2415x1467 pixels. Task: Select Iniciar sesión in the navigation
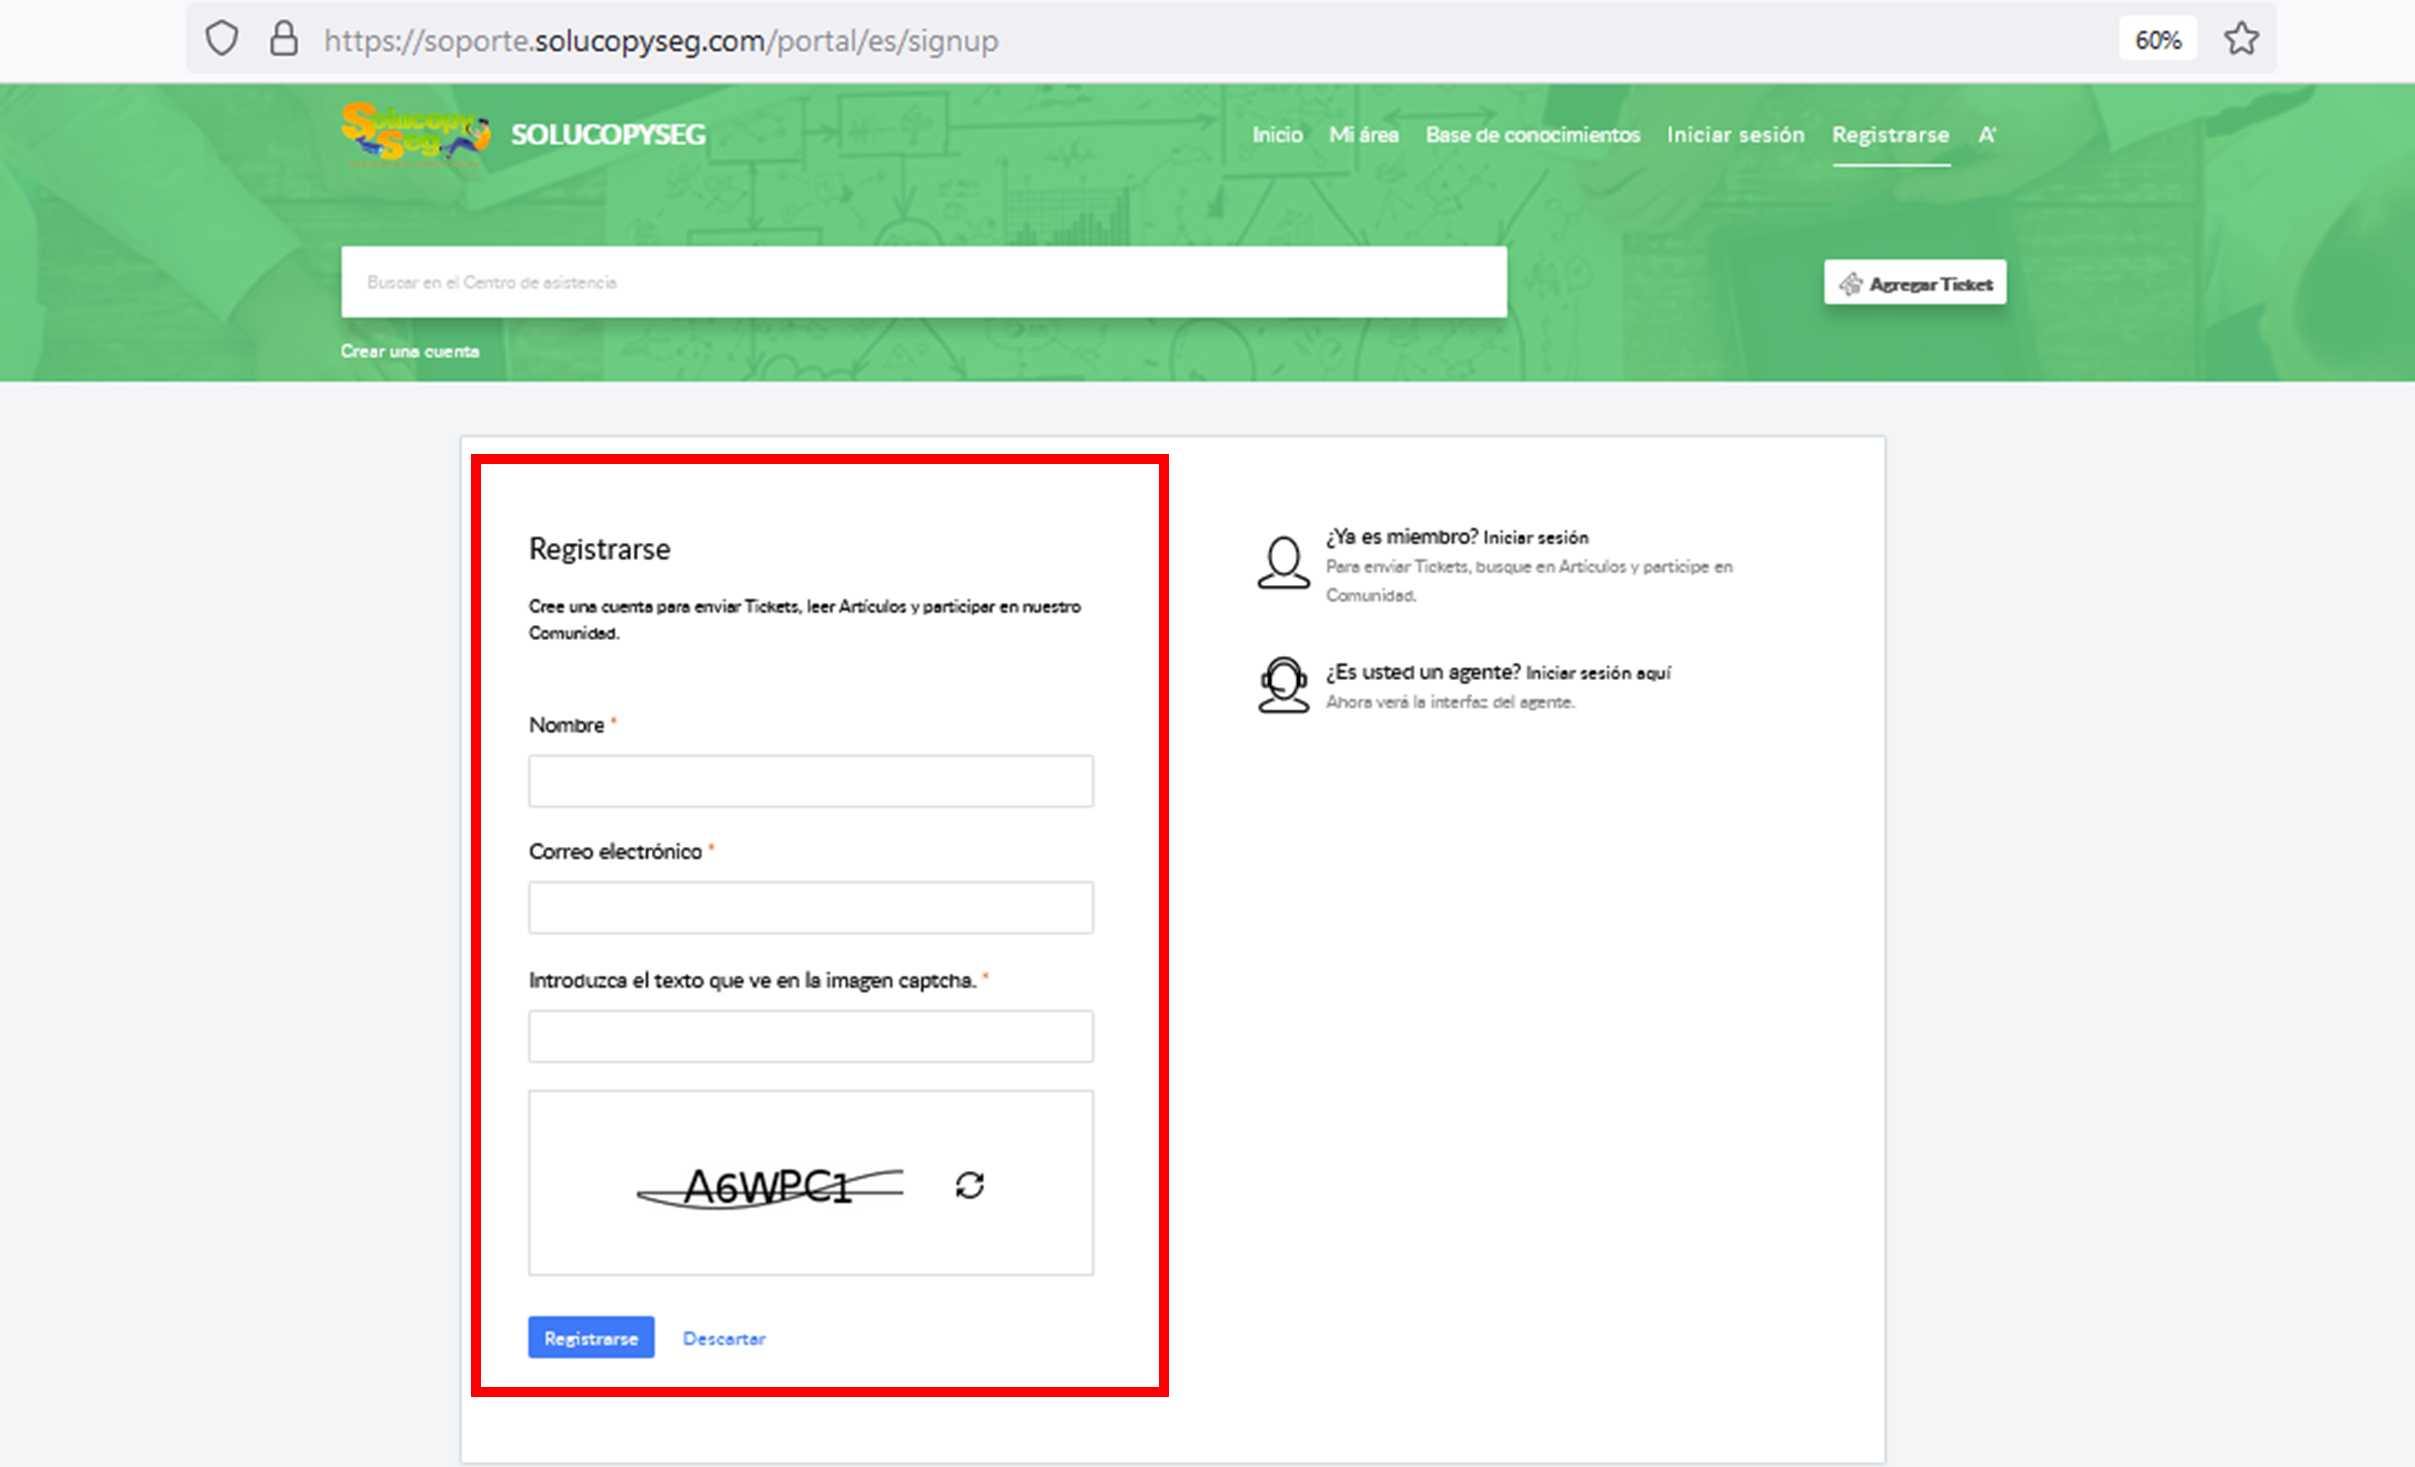click(1735, 134)
